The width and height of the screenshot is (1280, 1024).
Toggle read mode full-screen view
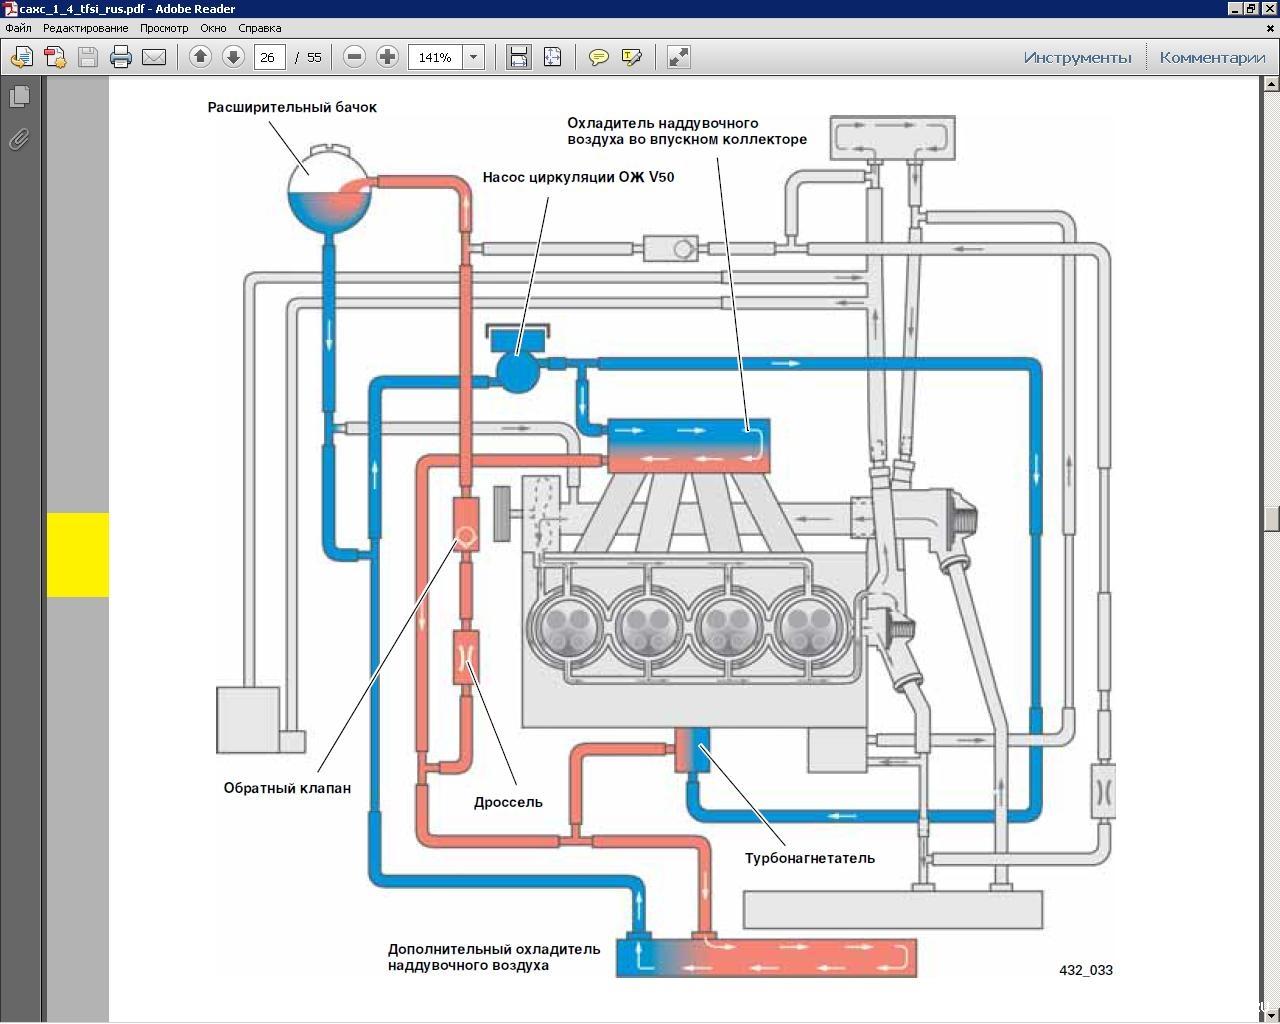[678, 57]
